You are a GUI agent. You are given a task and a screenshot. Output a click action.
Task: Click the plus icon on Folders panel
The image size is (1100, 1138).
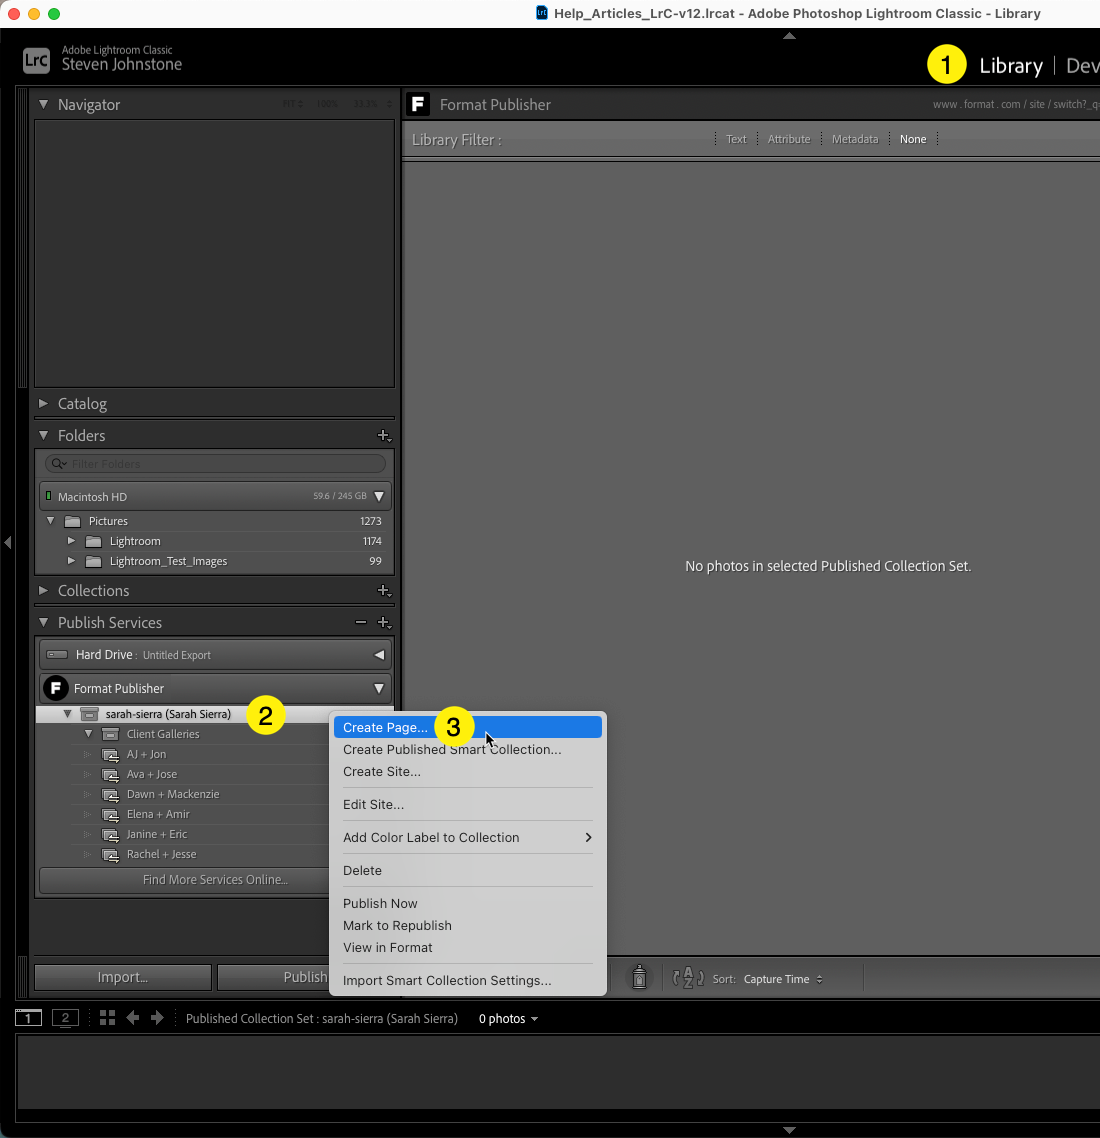(x=383, y=436)
